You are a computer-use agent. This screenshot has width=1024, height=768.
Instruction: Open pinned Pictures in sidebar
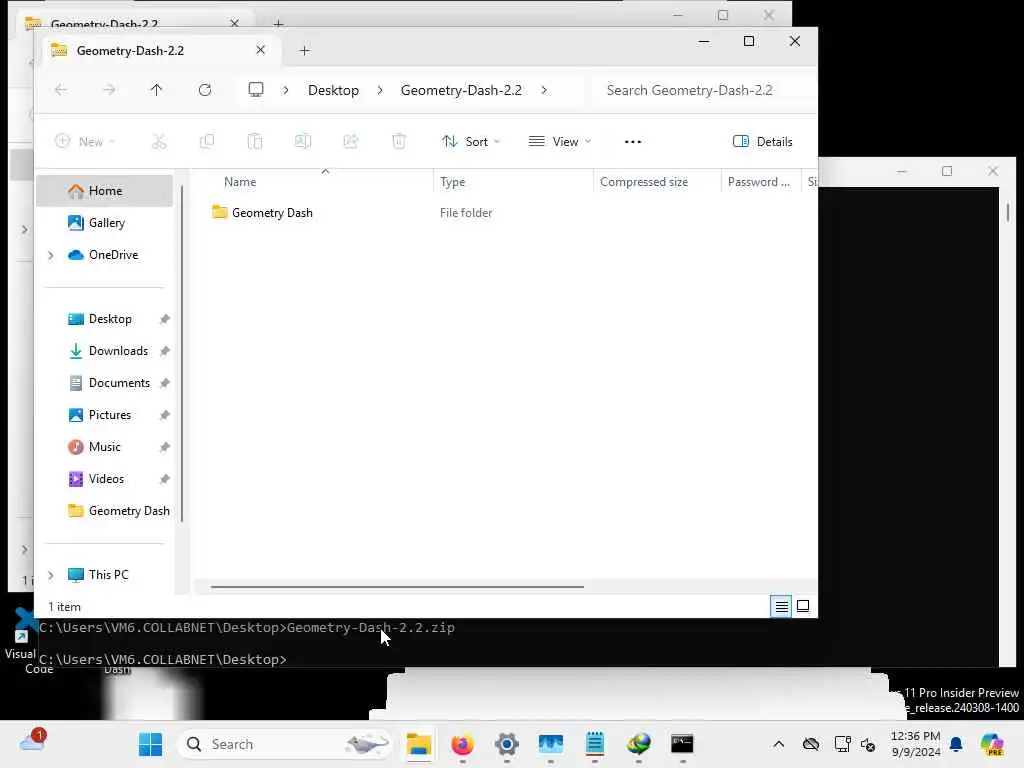(x=109, y=415)
